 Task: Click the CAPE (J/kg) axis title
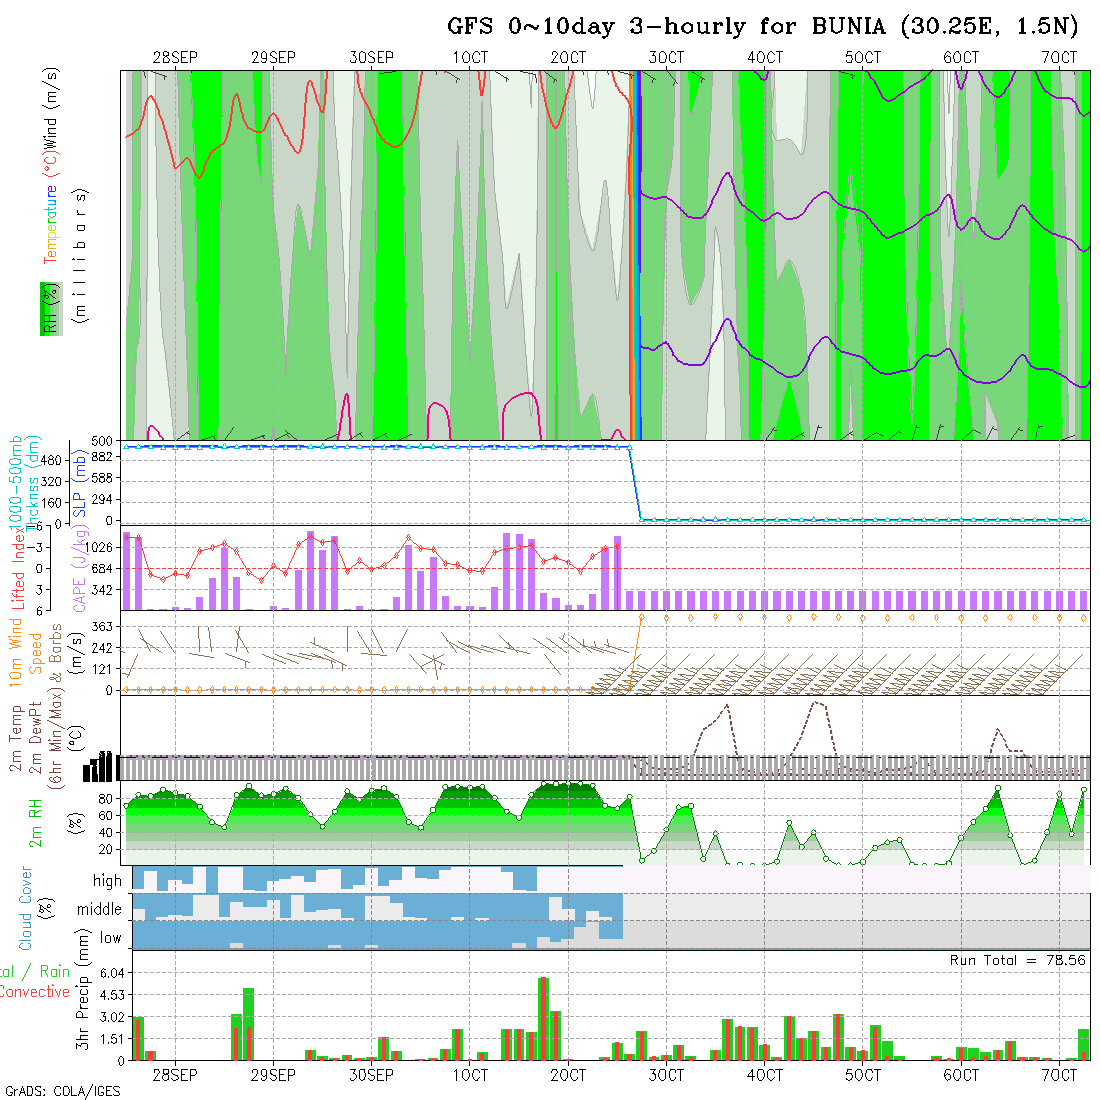[78, 569]
